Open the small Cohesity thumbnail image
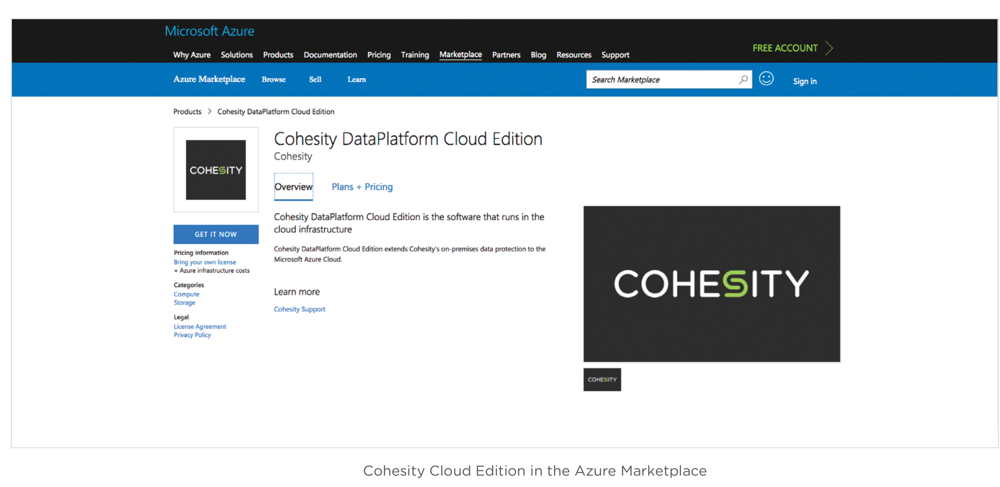Screen dimensions: 1000x487 pyautogui.click(x=602, y=380)
